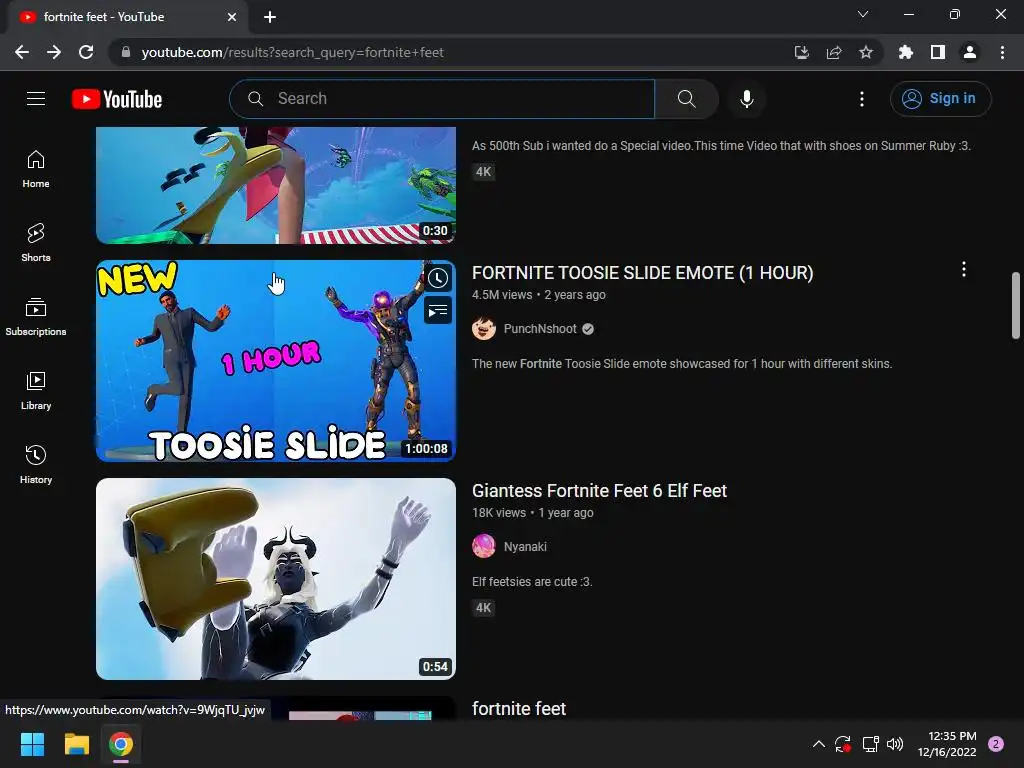The height and width of the screenshot is (768, 1024).
Task: Show hidden system tray icons
Action: click(818, 744)
